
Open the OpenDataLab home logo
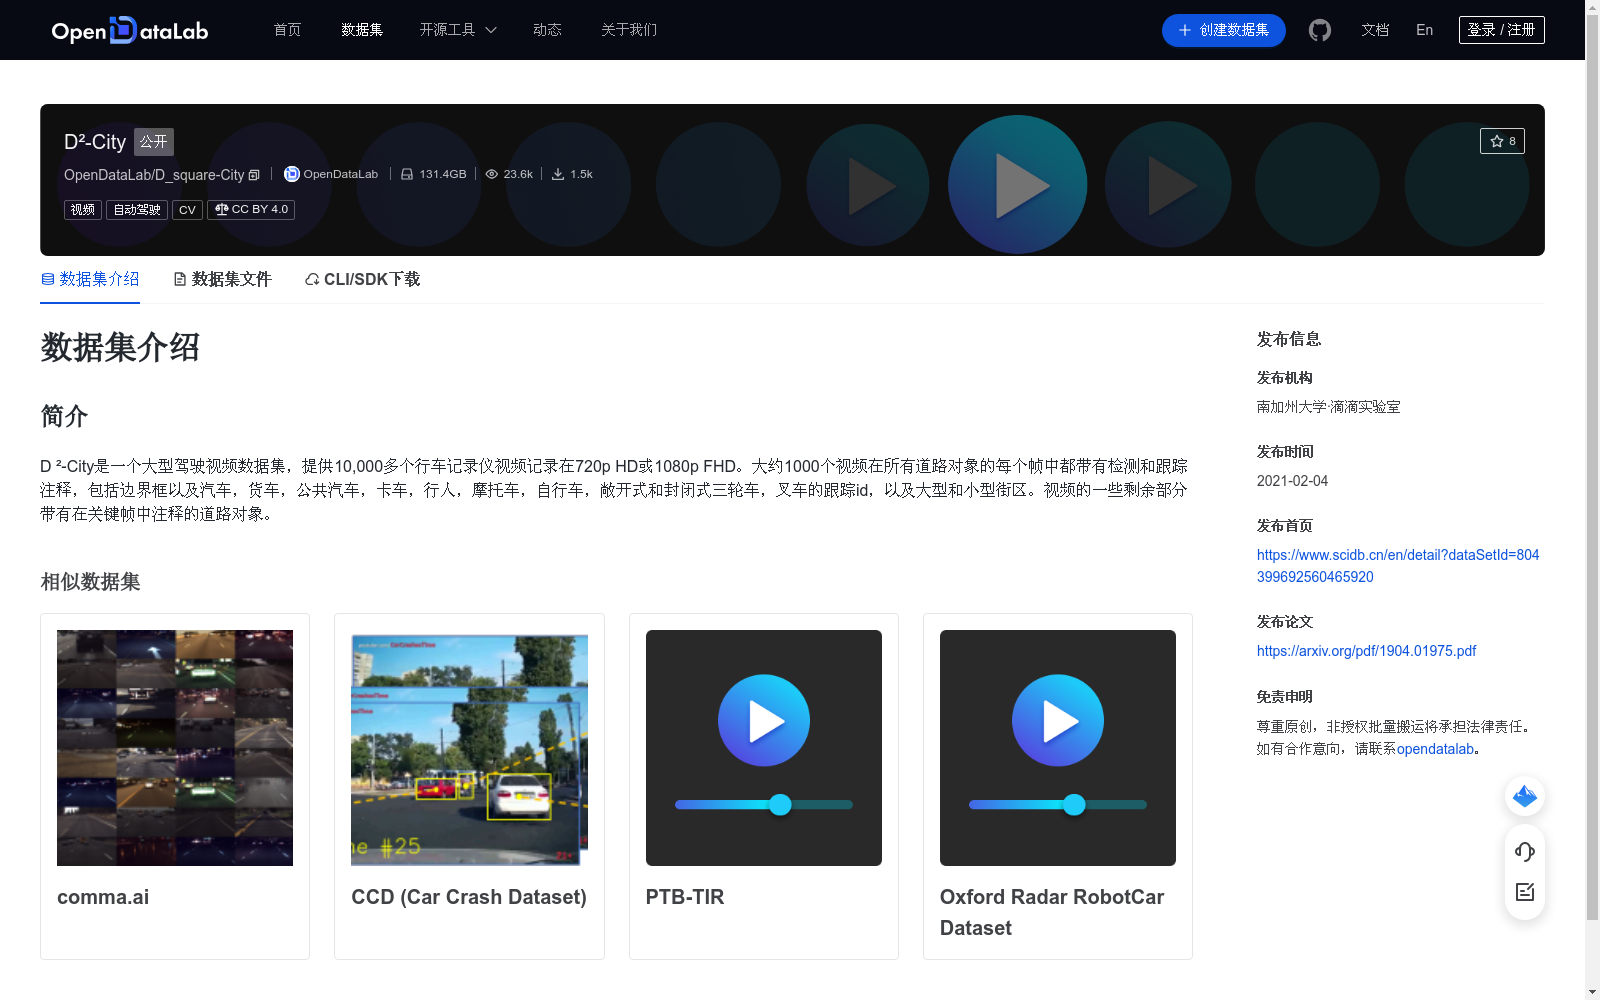[x=130, y=30]
